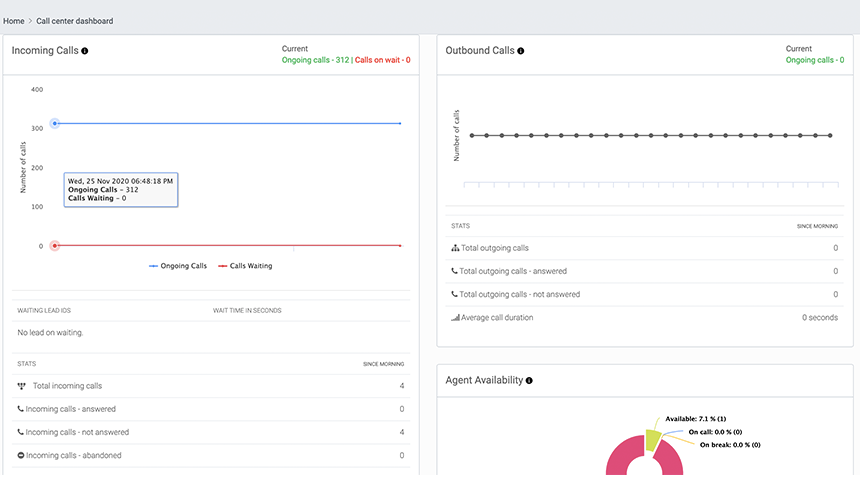Click phone icon for outgoing calls - not answered

pos(456,295)
